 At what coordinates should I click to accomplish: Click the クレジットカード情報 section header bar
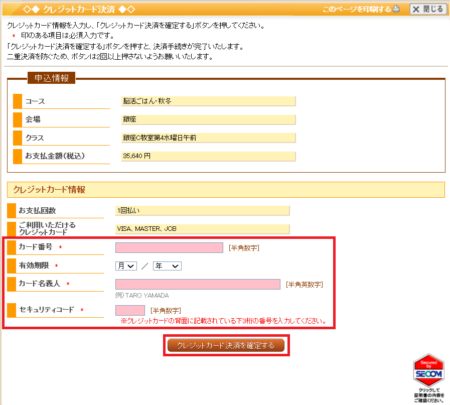click(226, 190)
